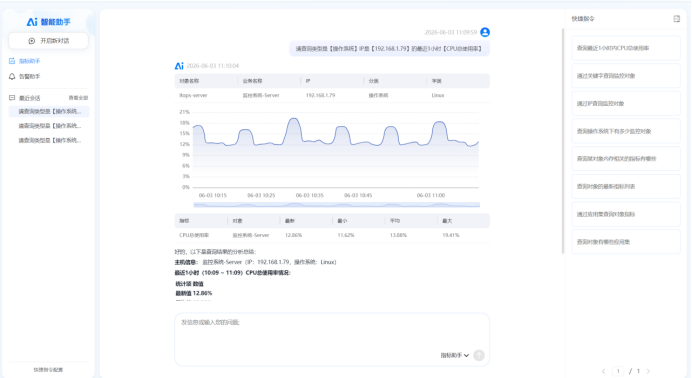The height and width of the screenshot is (378, 692).
Task: Click the 21% y-axis label on chart
Action: tap(184, 112)
